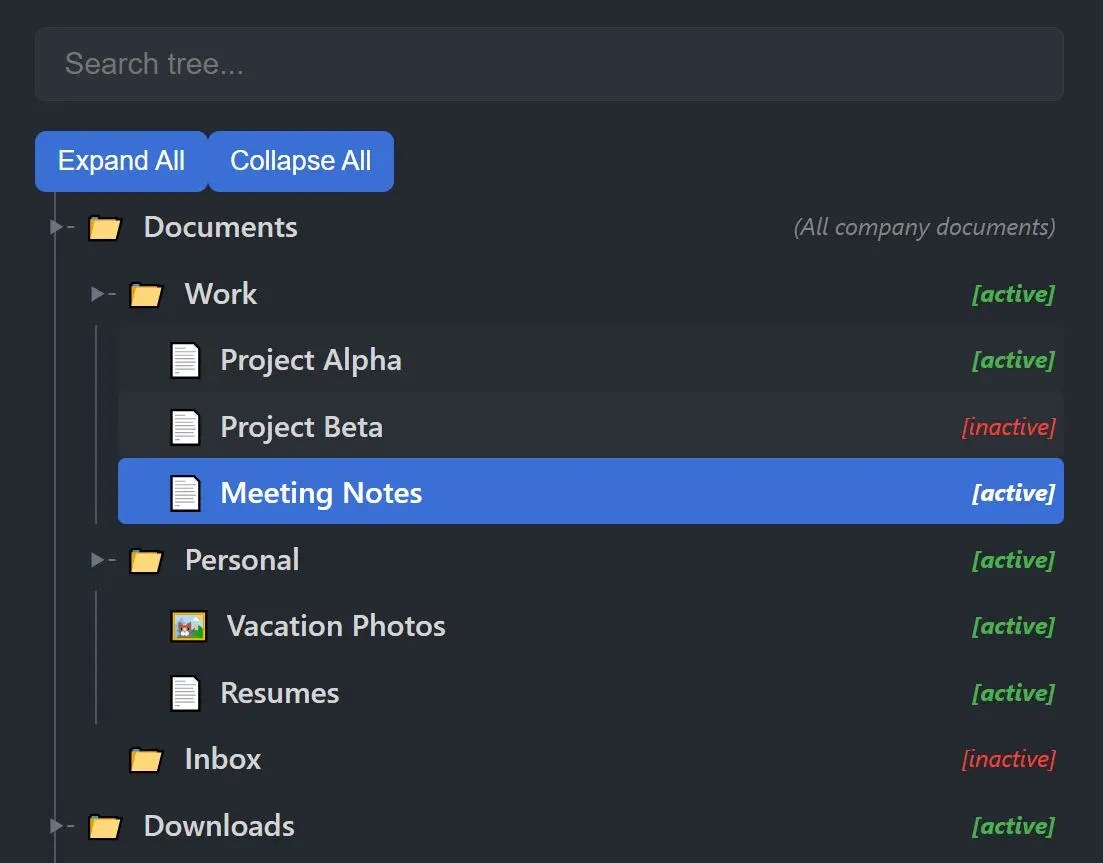Click the Project Alpha document icon
The image size is (1103, 863).
186,361
